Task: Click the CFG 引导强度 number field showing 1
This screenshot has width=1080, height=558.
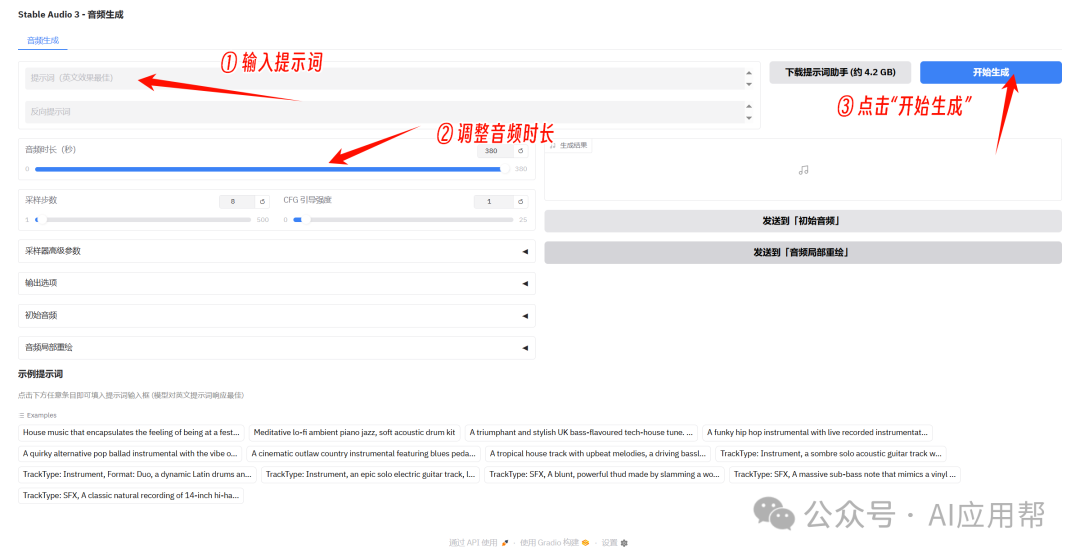Action: (493, 202)
